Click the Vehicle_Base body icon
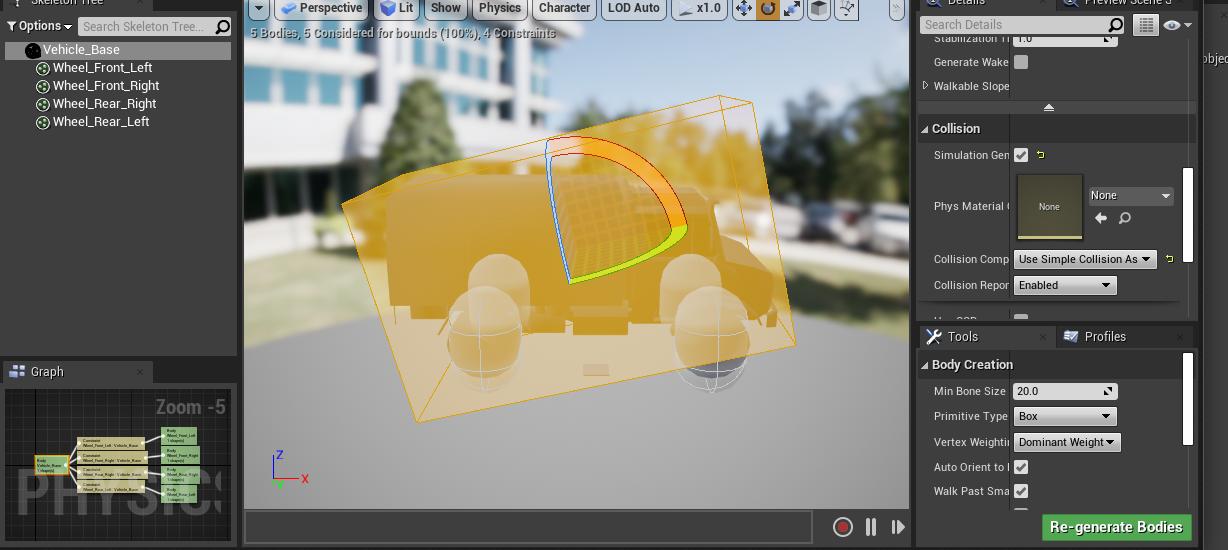 (x=33, y=50)
